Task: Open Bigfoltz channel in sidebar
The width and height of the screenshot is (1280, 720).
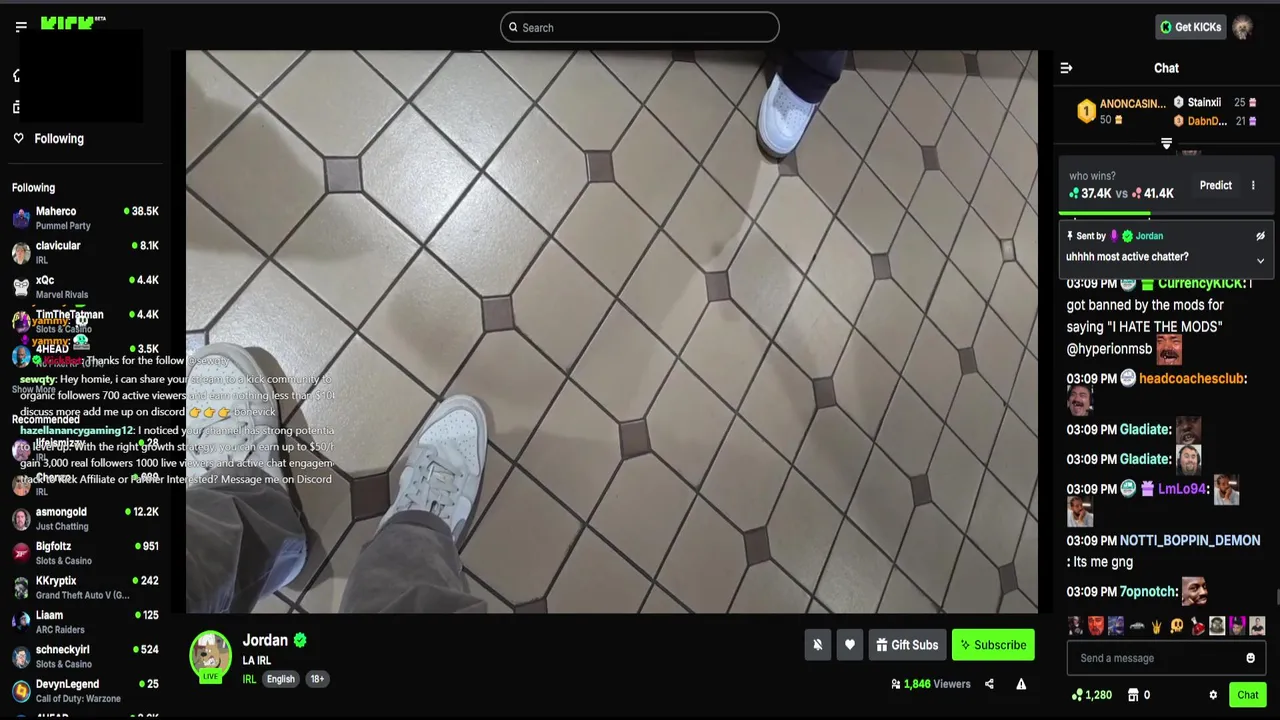Action: (85, 553)
